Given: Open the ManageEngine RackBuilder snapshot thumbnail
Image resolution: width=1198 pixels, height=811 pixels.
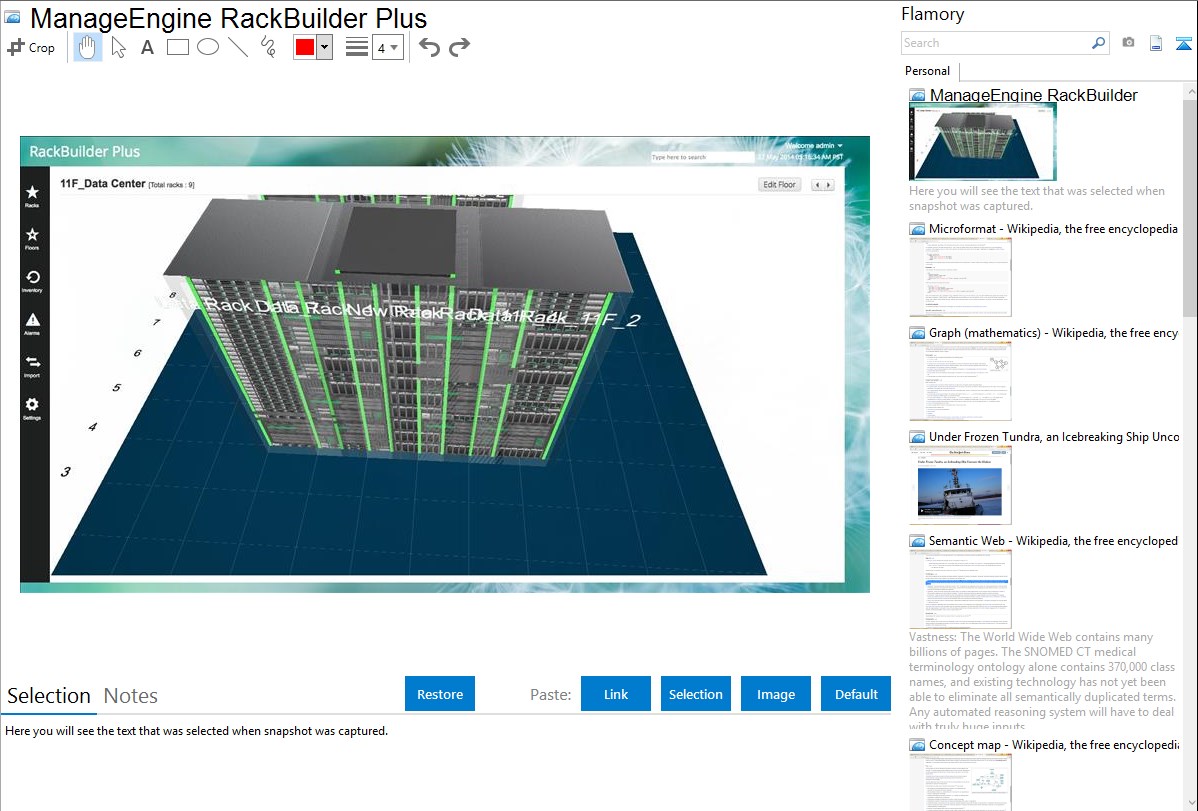Looking at the screenshot, I should click(983, 142).
